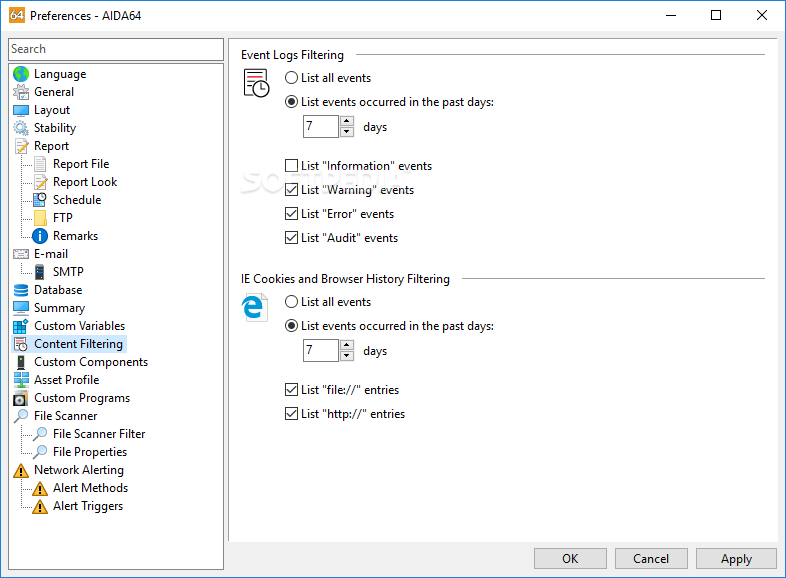Click the Alert Triggers warning icon

40,506
